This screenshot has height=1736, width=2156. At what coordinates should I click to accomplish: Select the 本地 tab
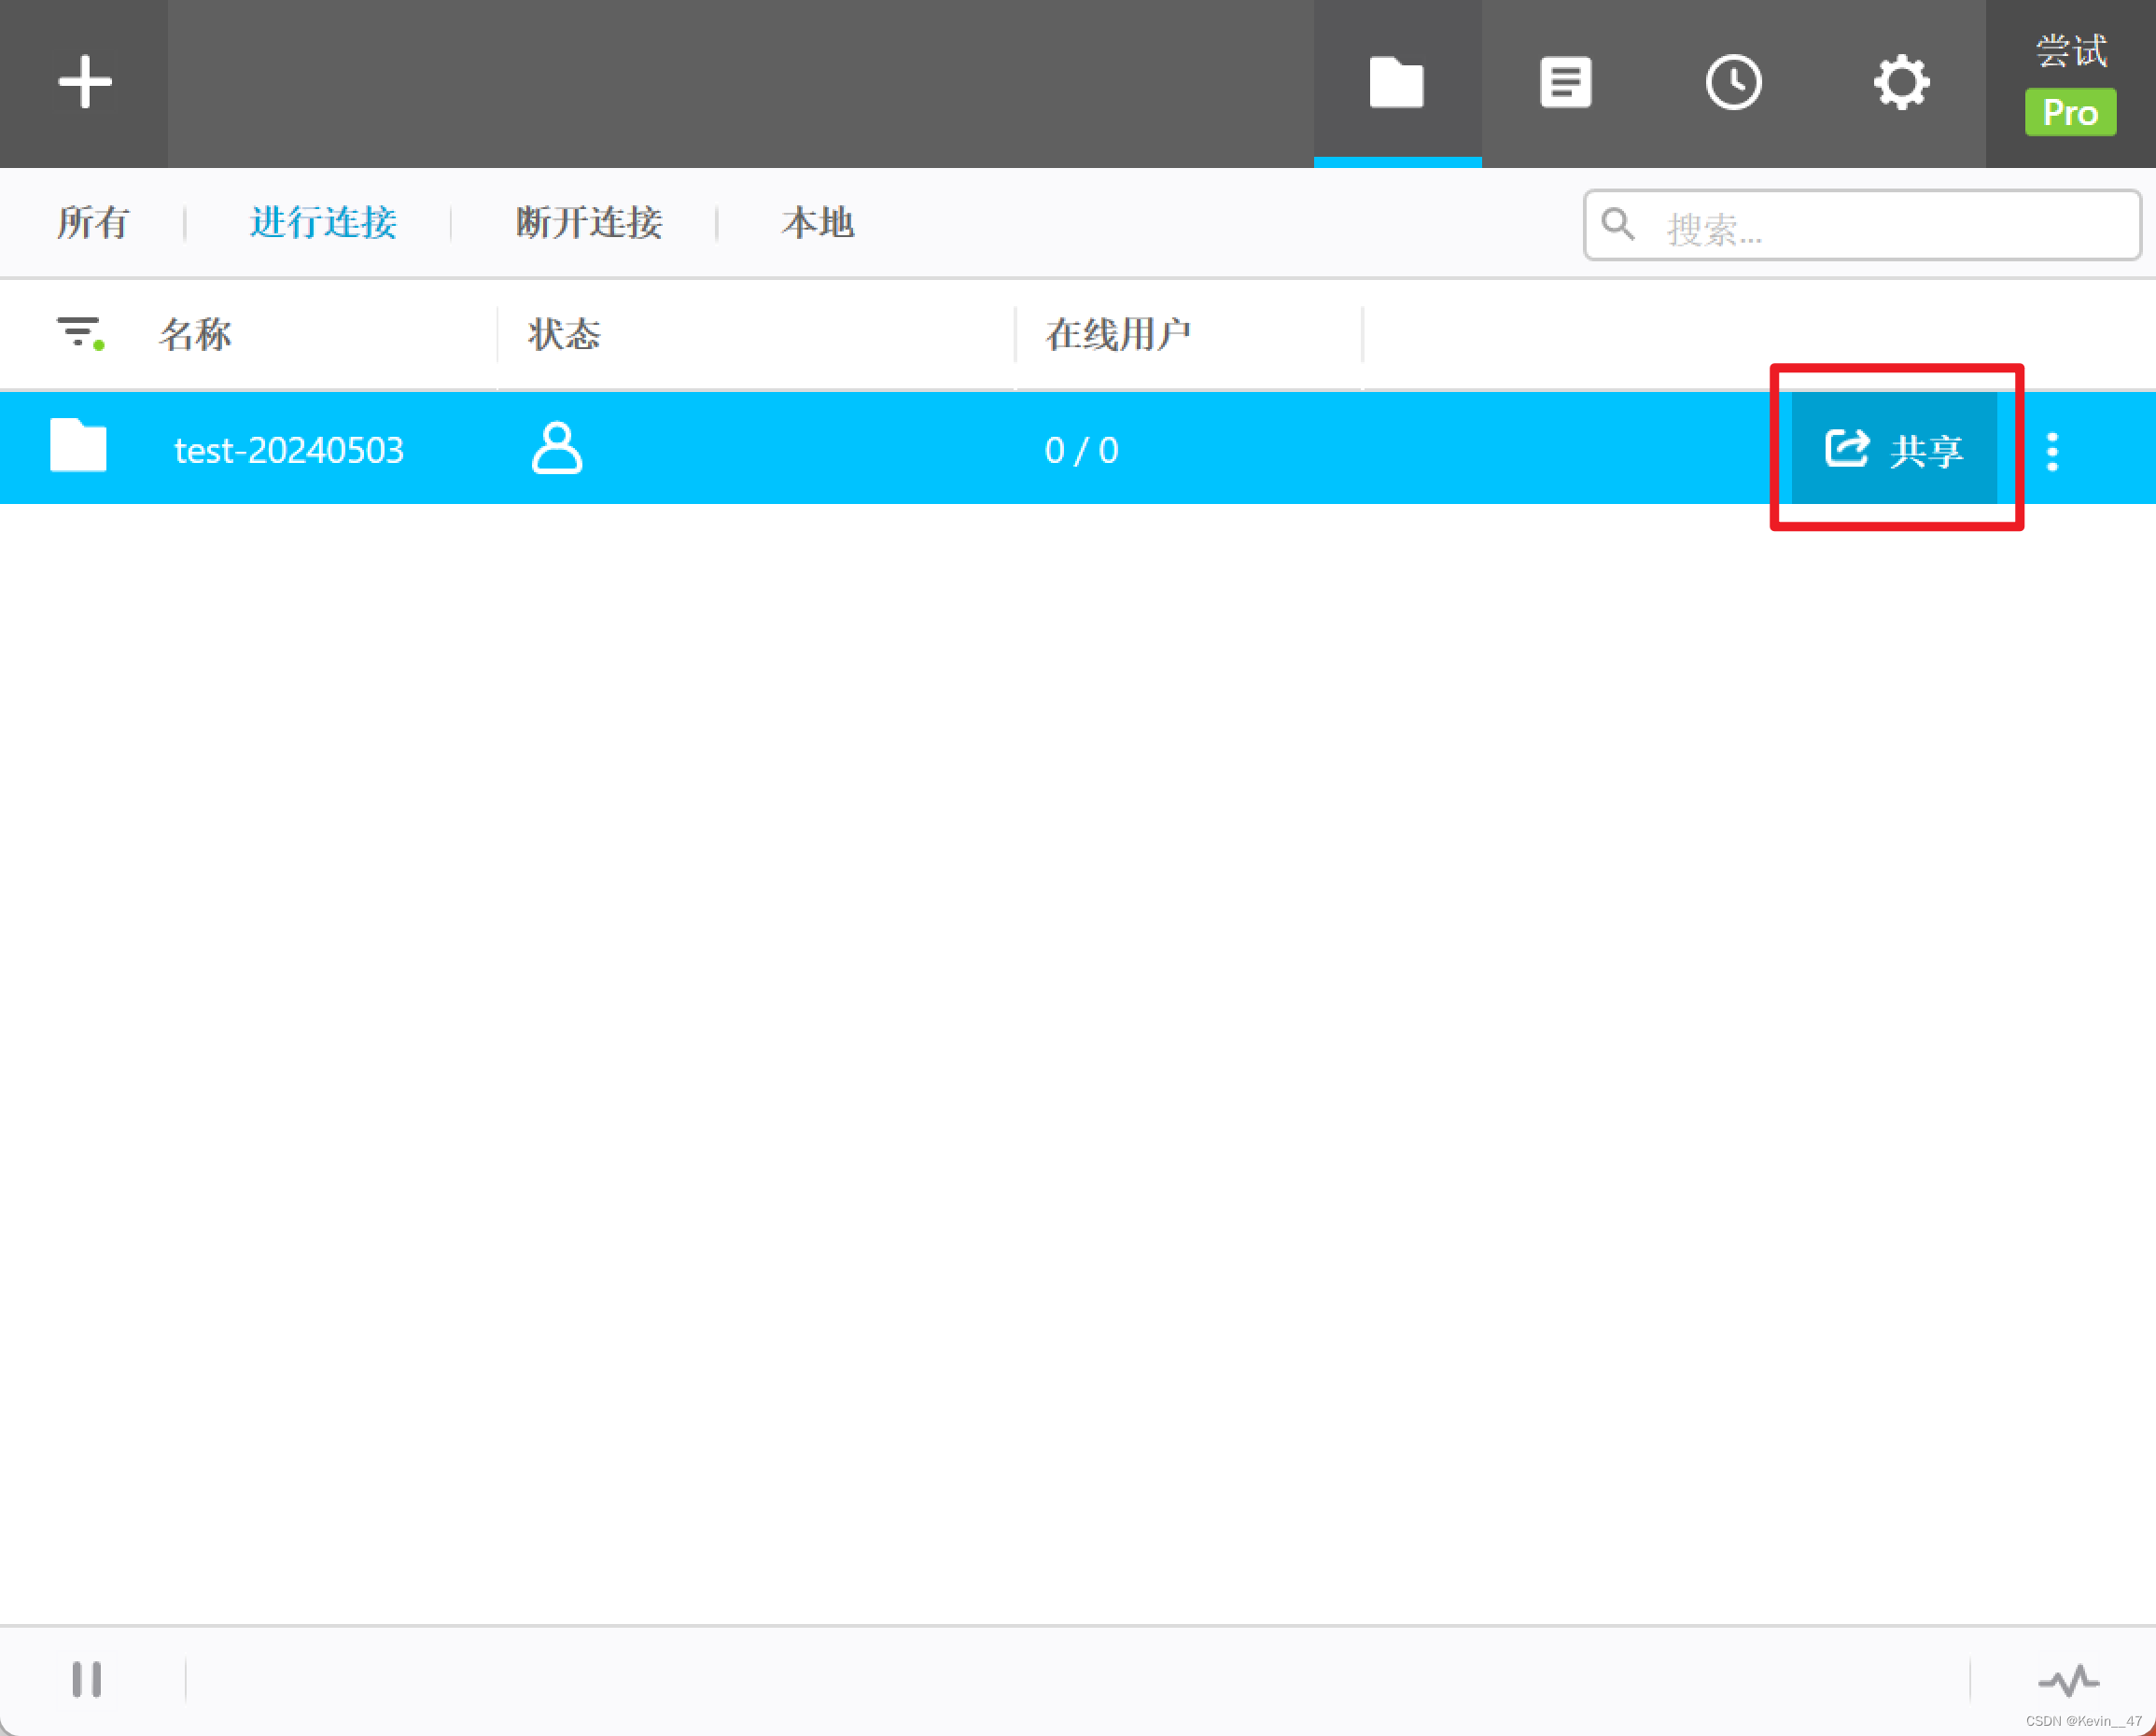[817, 222]
